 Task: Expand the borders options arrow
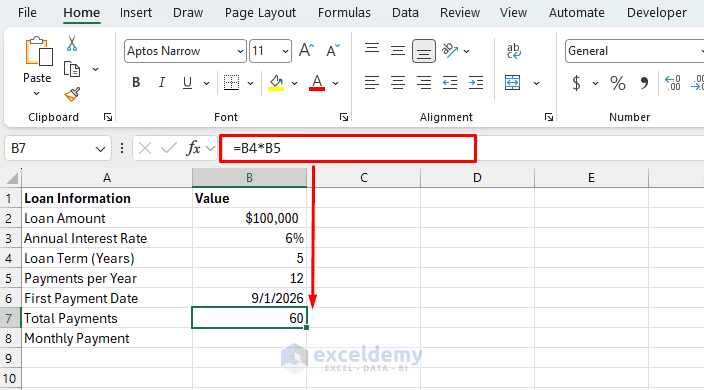point(251,83)
